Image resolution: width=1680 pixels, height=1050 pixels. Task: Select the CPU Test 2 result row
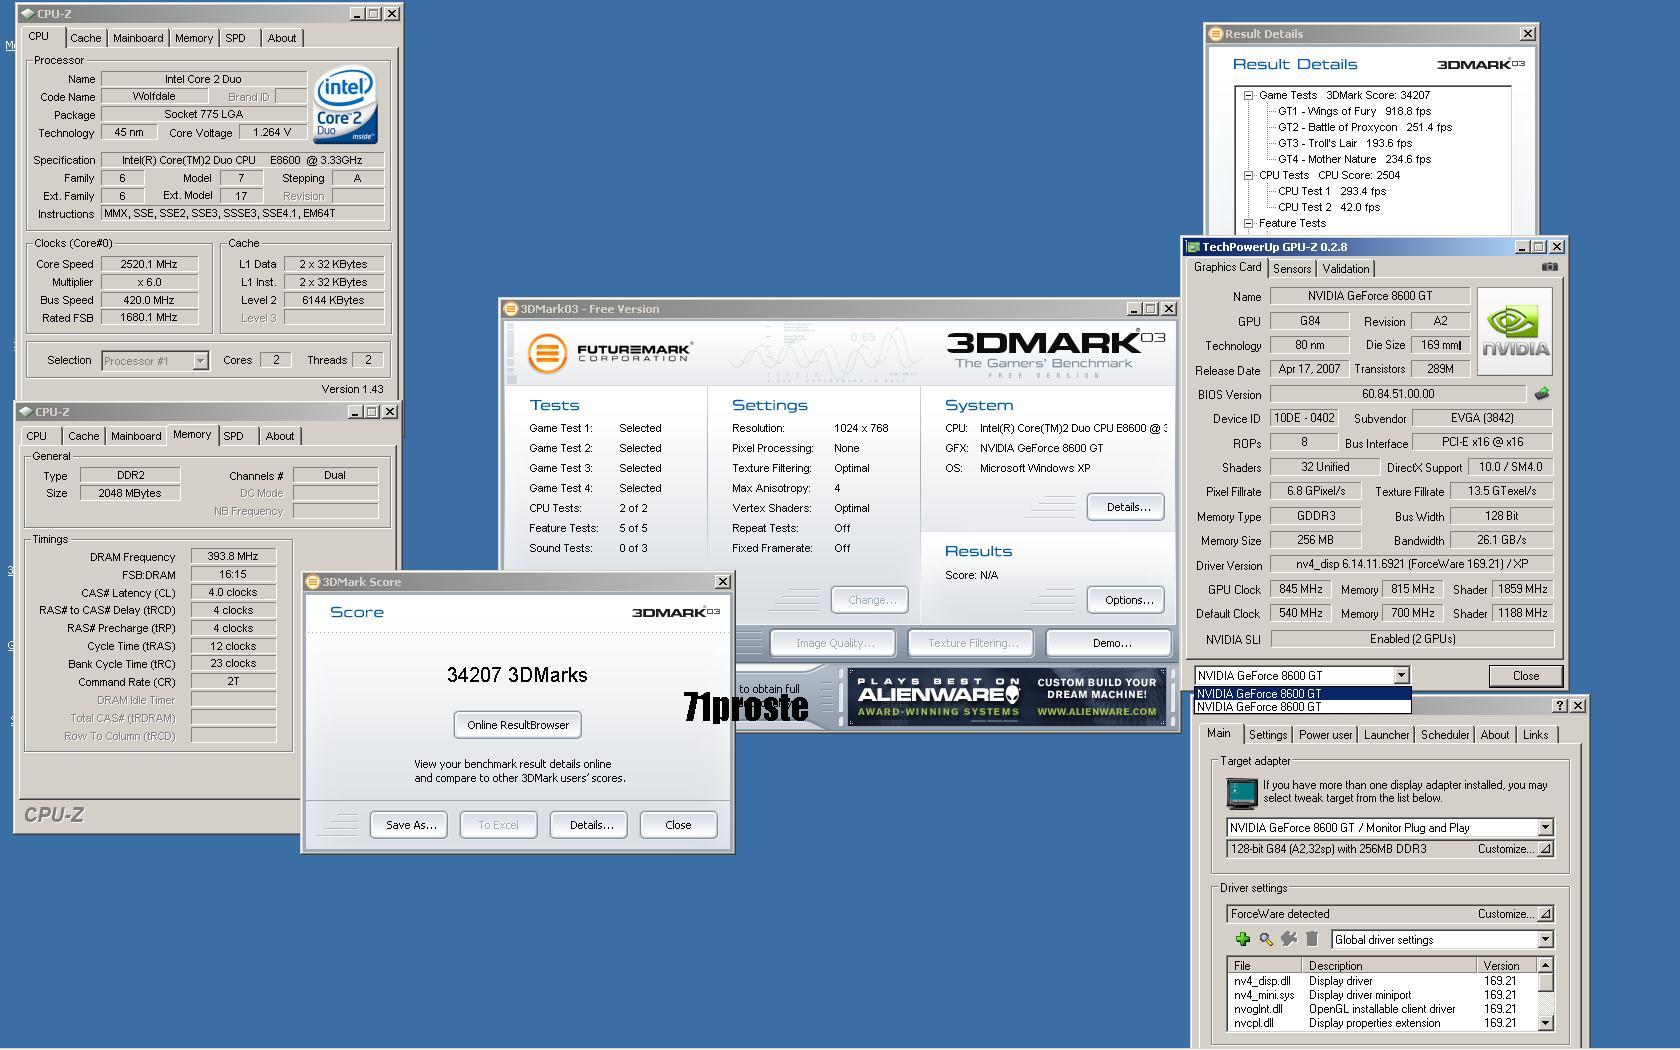tap(1329, 208)
